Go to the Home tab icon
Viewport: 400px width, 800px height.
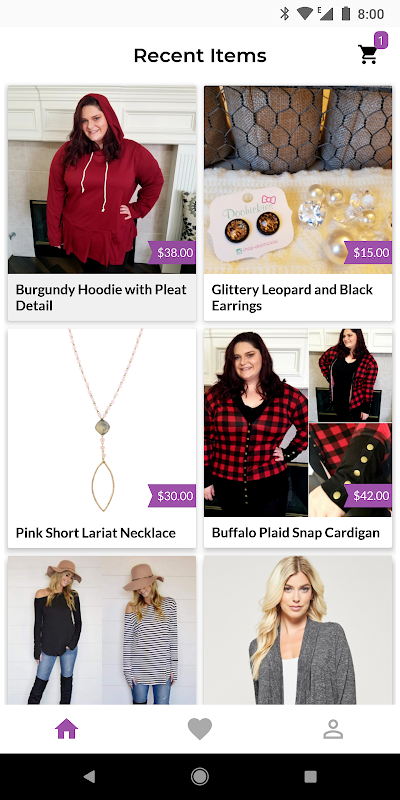pos(66,729)
